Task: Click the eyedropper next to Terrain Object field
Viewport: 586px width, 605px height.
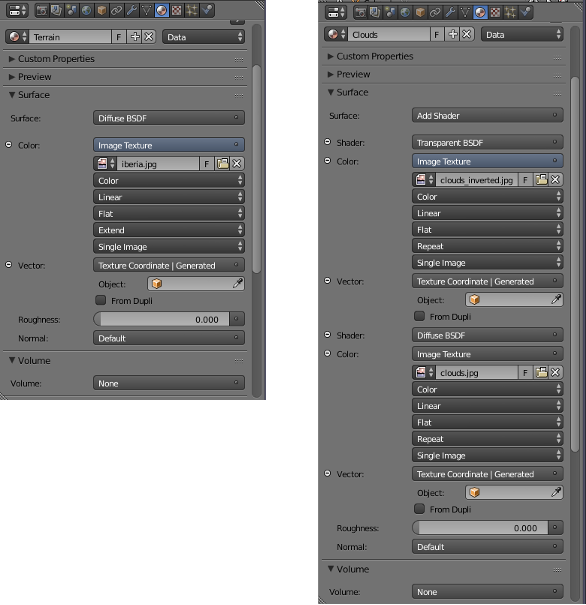Action: (x=238, y=284)
